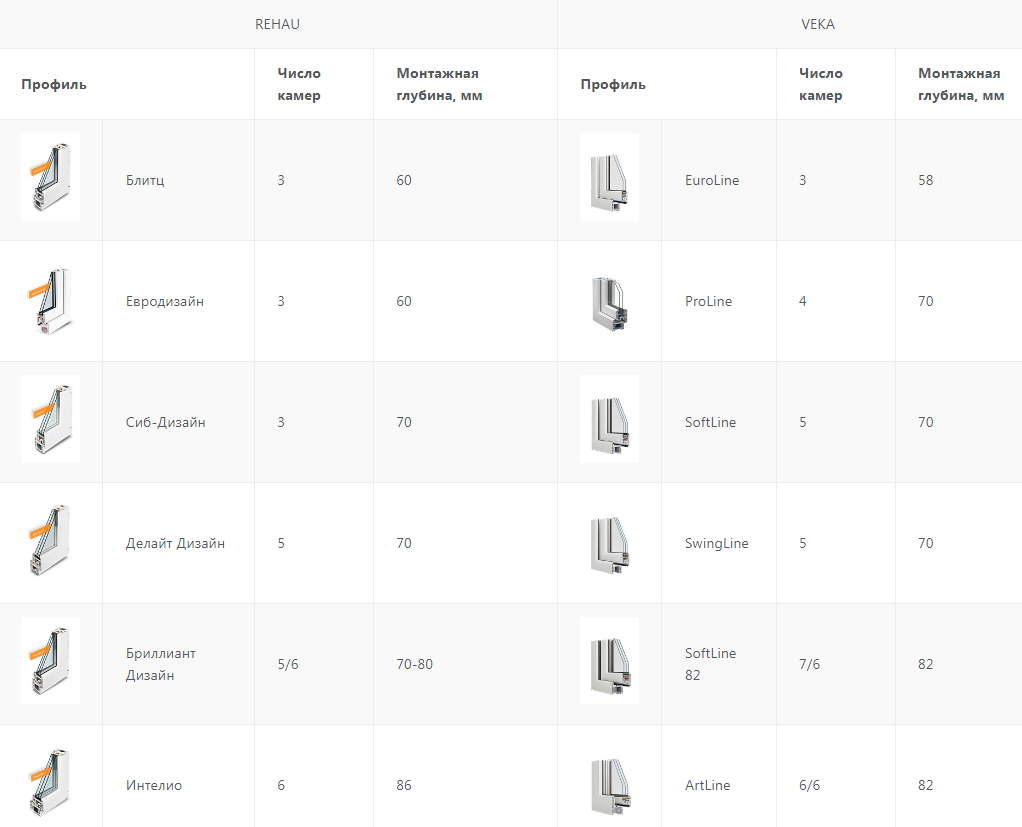1022x827 pixels.
Task: Click Евродизайн mounting depth value 60
Action: click(404, 301)
